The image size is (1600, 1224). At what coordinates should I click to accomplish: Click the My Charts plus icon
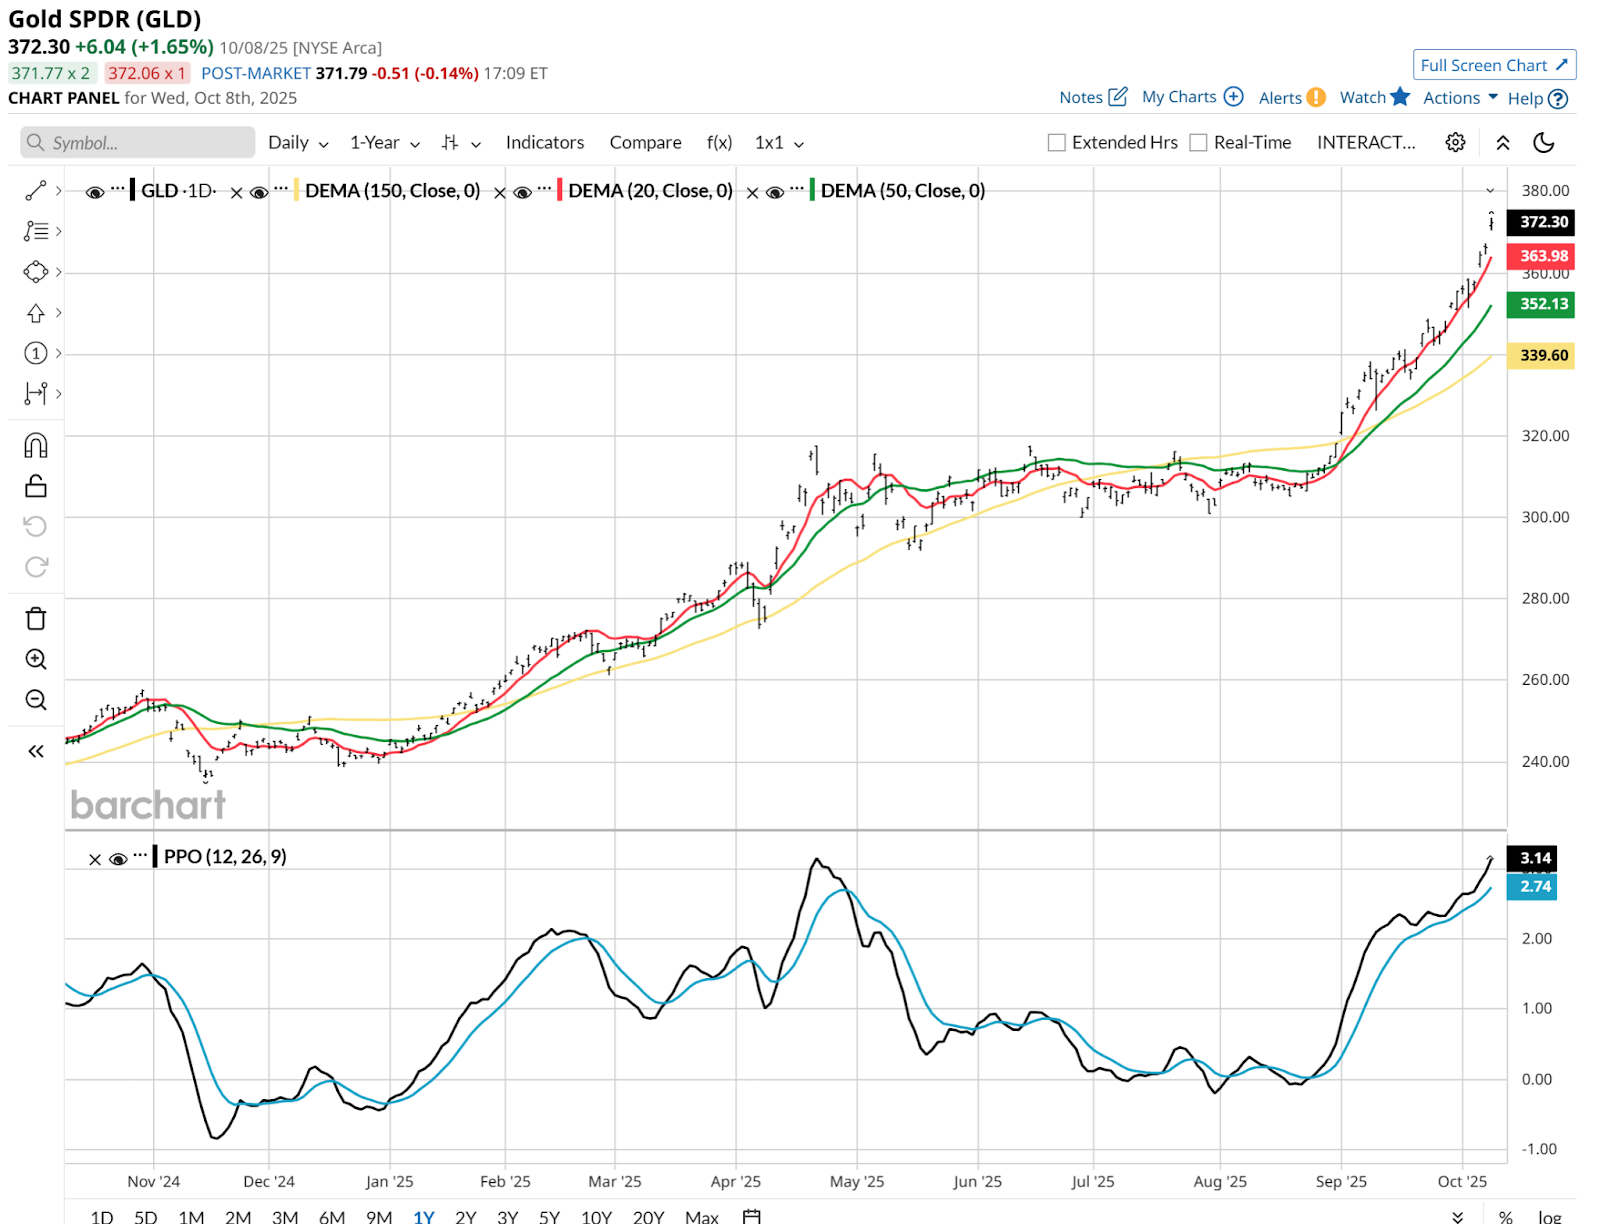[1234, 97]
